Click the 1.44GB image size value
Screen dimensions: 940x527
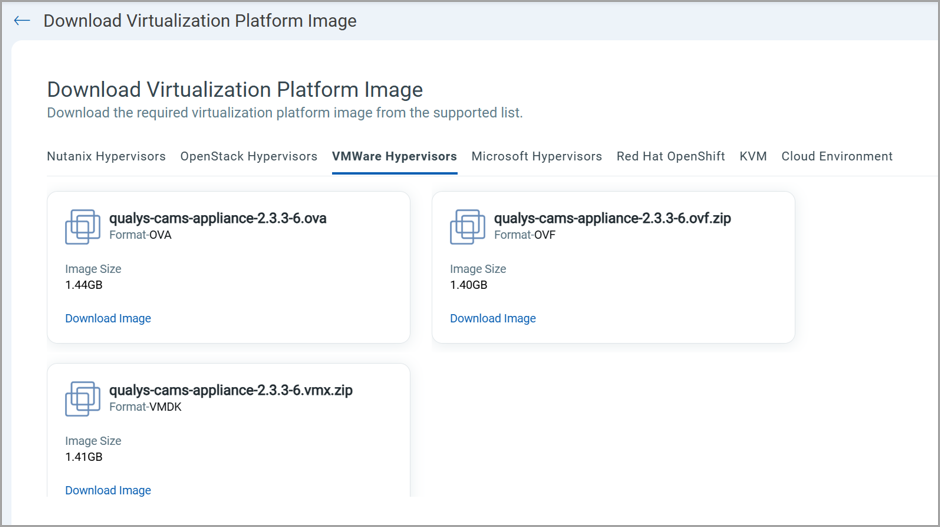(x=84, y=285)
